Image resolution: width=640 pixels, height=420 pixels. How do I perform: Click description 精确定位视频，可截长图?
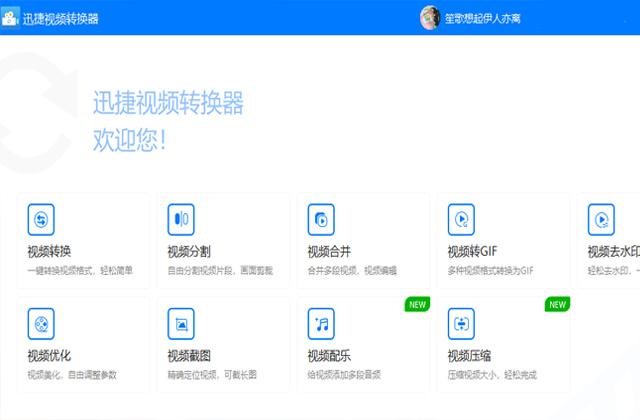[x=212, y=375]
